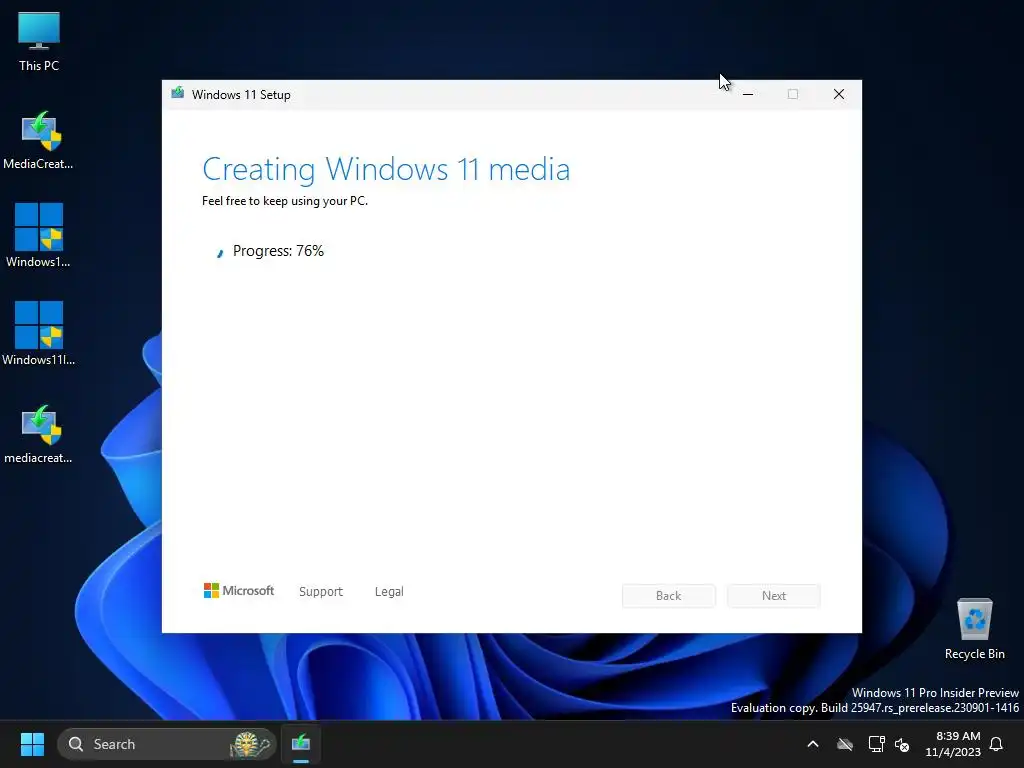The image size is (1024, 768).
Task: Select the MediaCreat... desktop shortcut
Action: 39,140
